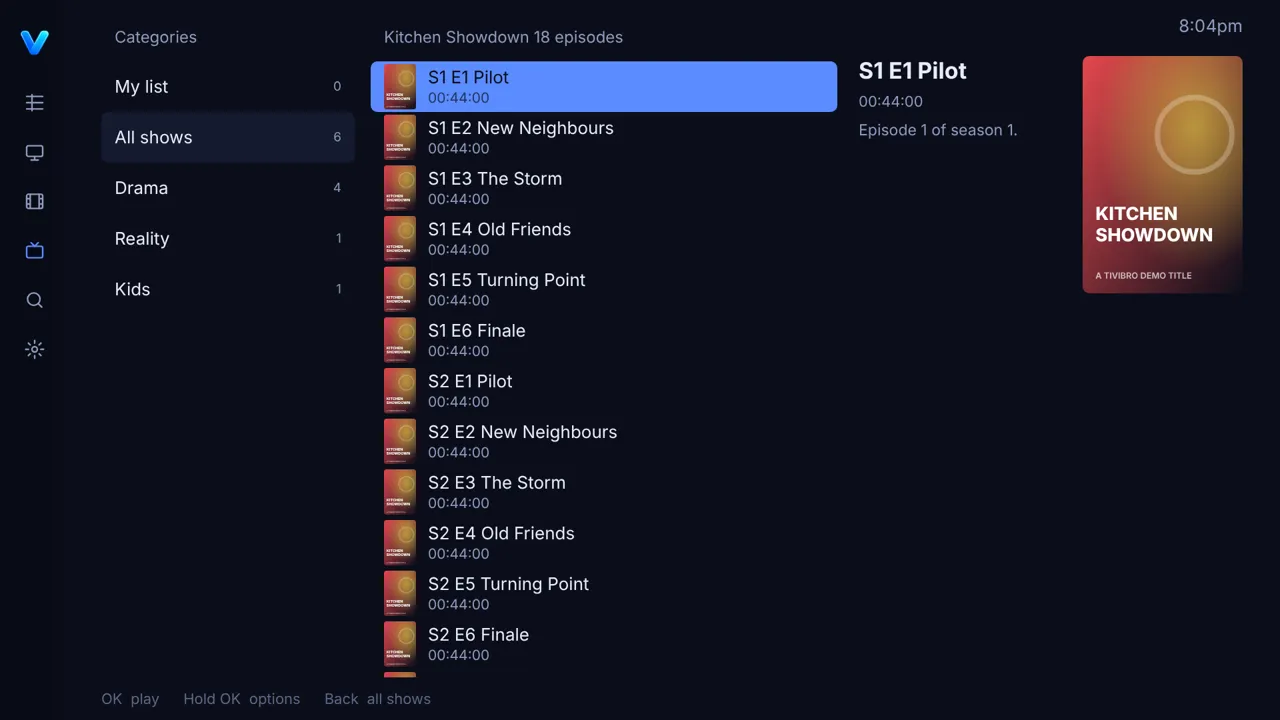Click the Kitchen Showdown poster artwork

(1162, 174)
